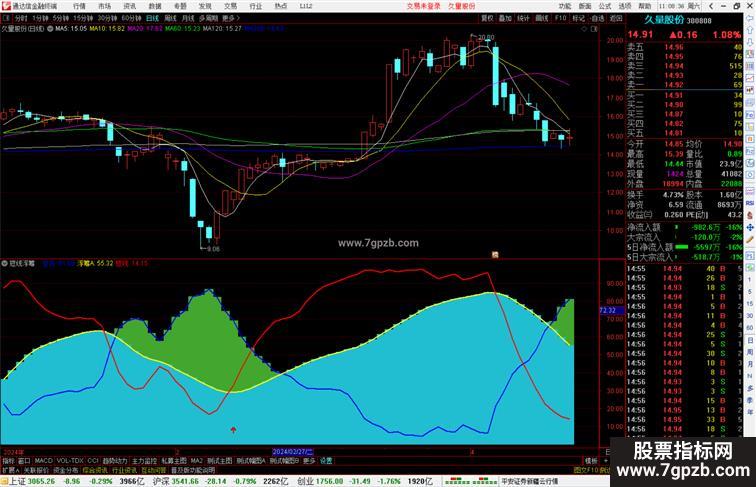Click the 复权 toolbar button
Viewport: 756px width, 487px height.
[487, 18]
